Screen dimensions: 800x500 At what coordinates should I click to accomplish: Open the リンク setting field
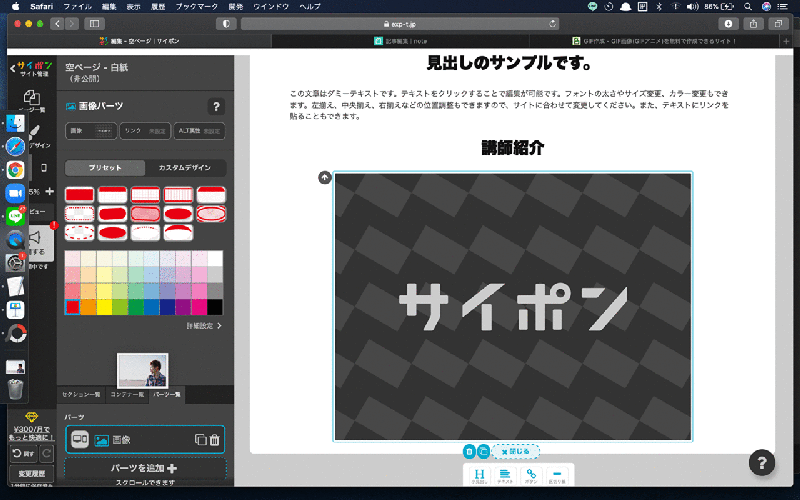tap(145, 131)
